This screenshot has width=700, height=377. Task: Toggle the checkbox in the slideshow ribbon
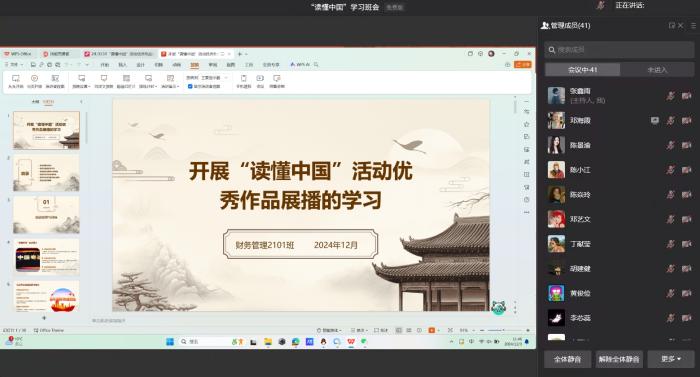coord(190,86)
